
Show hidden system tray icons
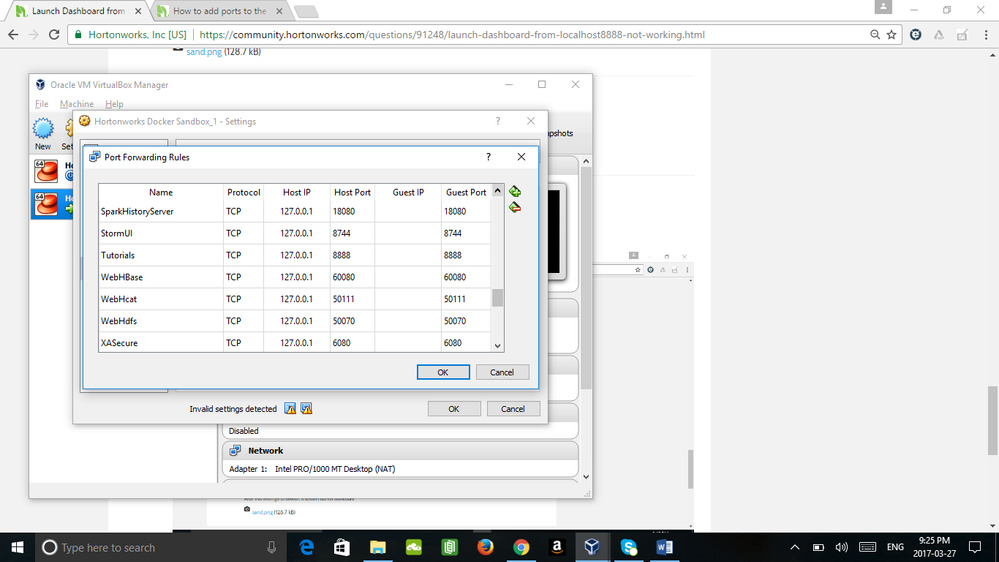[794, 547]
